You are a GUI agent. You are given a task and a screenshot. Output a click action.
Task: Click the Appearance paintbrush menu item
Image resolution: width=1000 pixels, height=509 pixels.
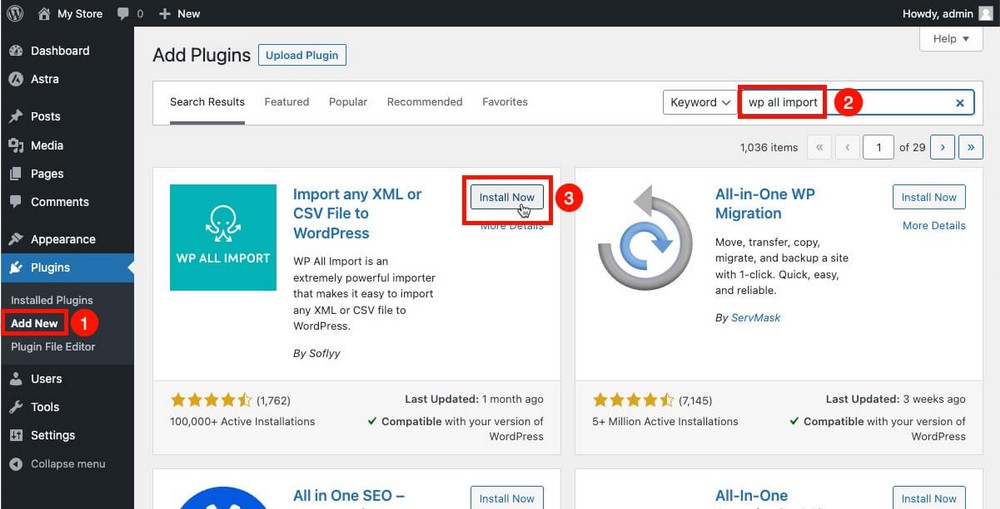[x=62, y=239]
